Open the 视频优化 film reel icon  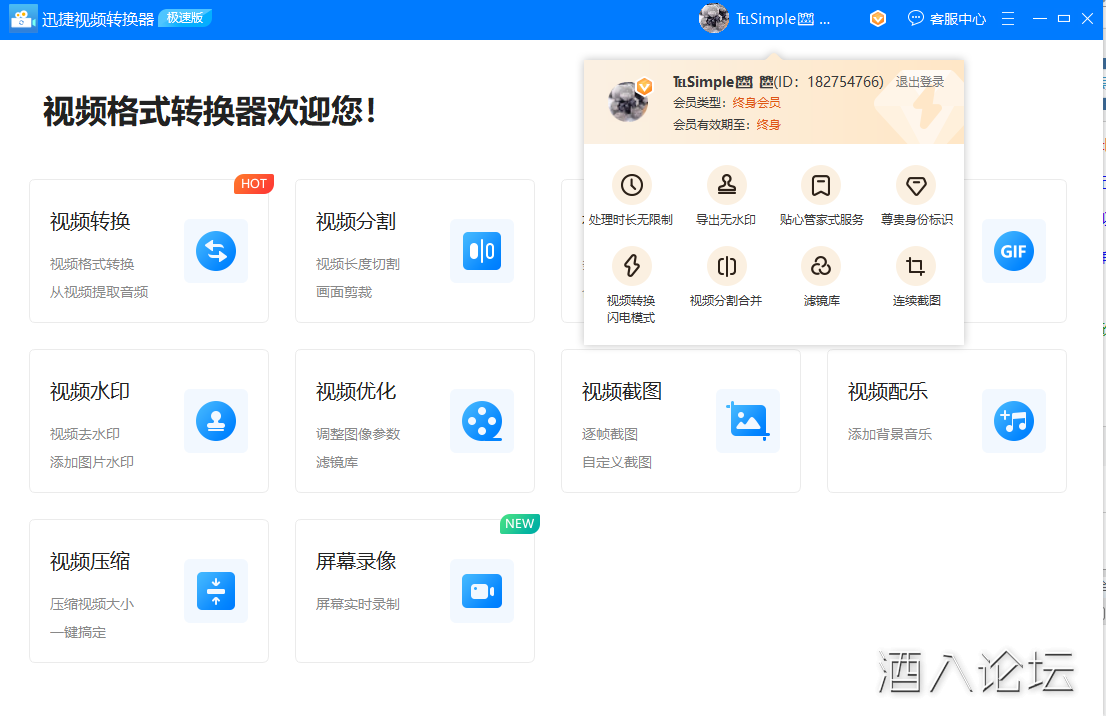pyautogui.click(x=482, y=421)
